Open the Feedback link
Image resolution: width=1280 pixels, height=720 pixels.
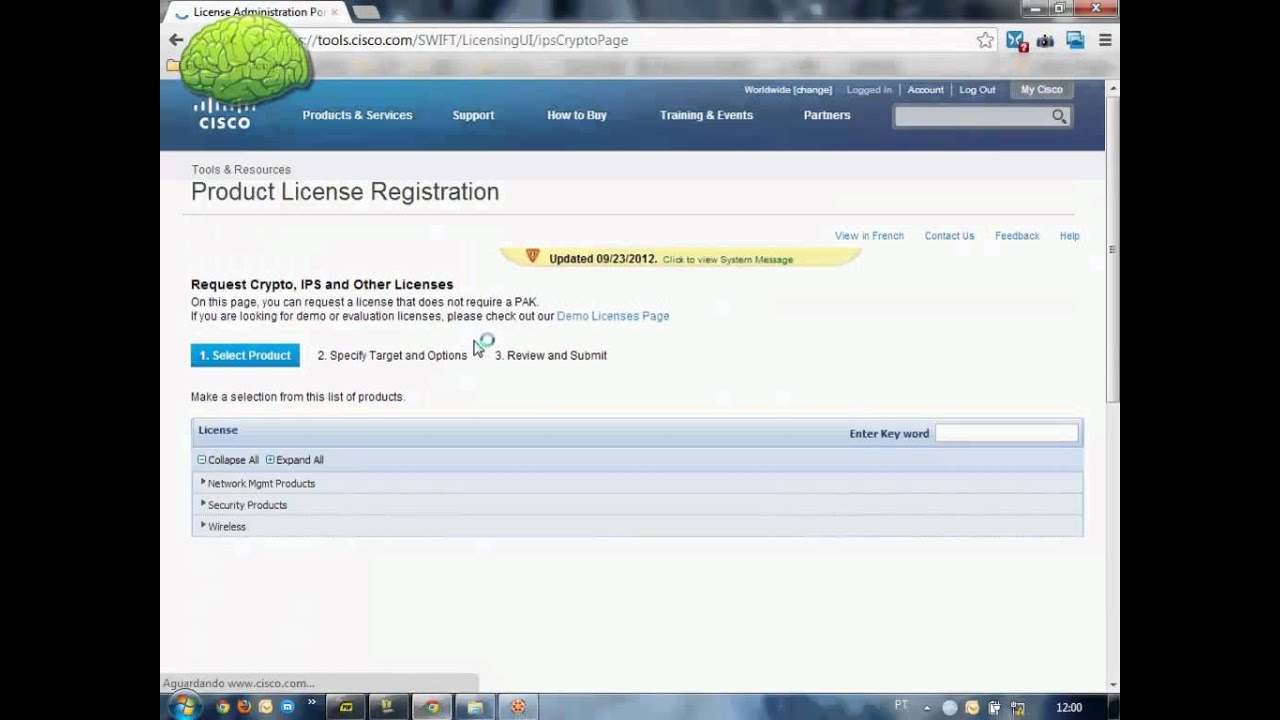point(1017,236)
